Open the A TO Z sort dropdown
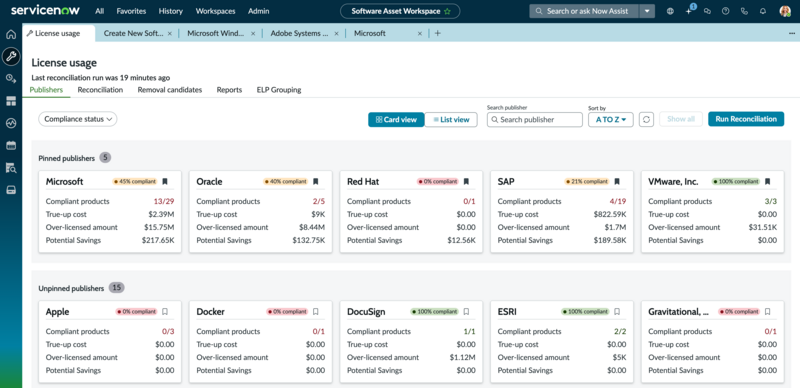The height and width of the screenshot is (388, 800). (611, 119)
